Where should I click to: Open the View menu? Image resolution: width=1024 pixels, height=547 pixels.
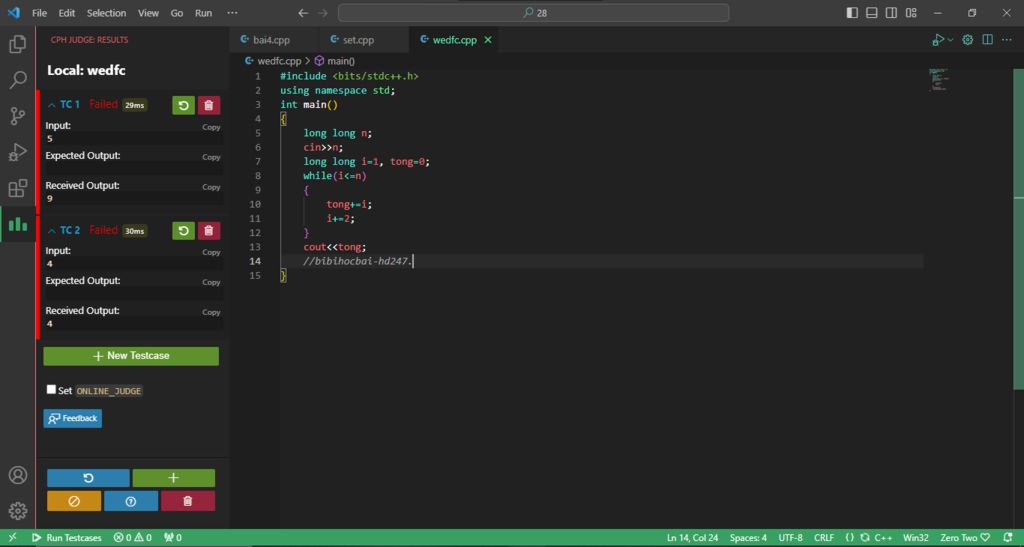coord(148,13)
